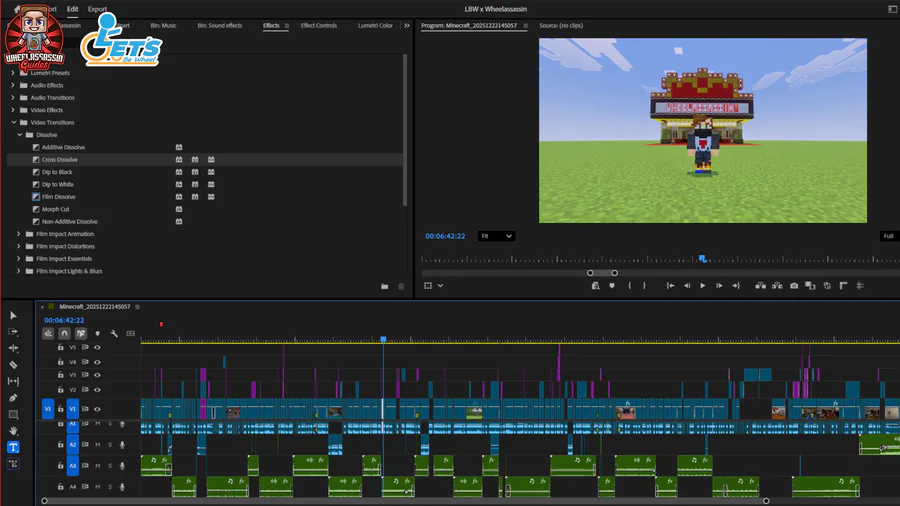Open timeline display settings wrench

[x=114, y=333]
